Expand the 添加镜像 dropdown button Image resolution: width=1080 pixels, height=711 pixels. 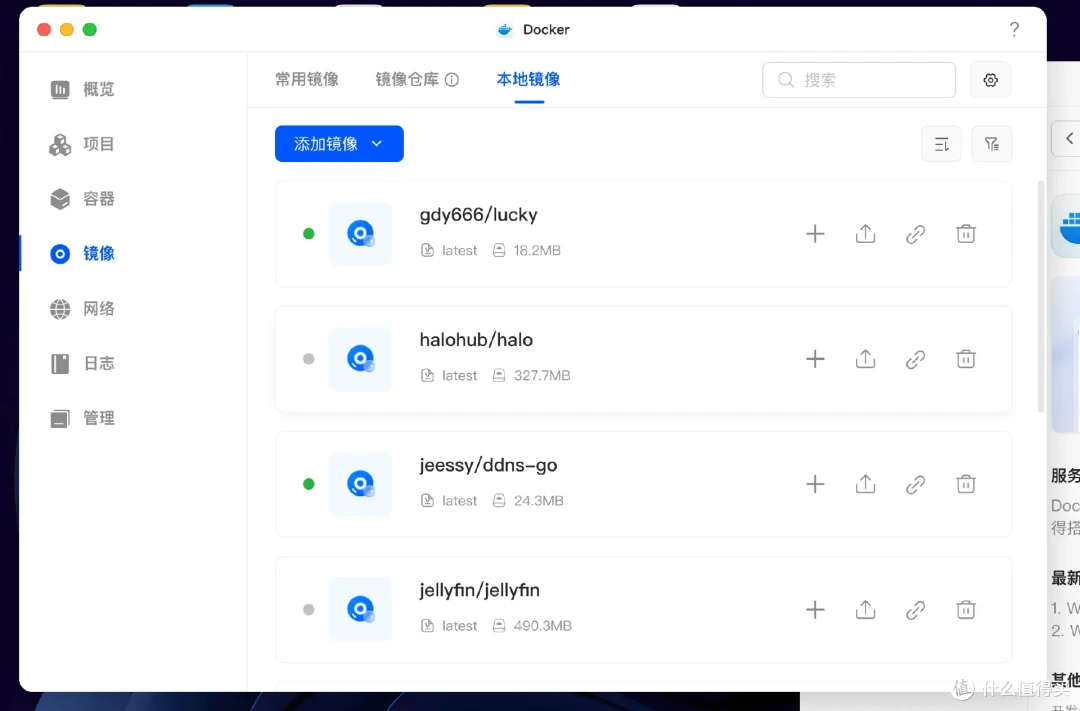click(x=339, y=143)
